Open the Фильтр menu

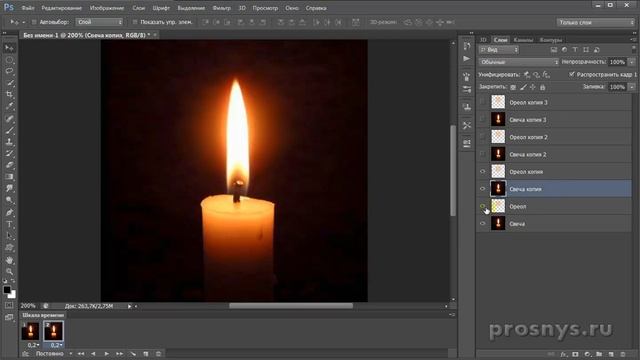[222, 8]
